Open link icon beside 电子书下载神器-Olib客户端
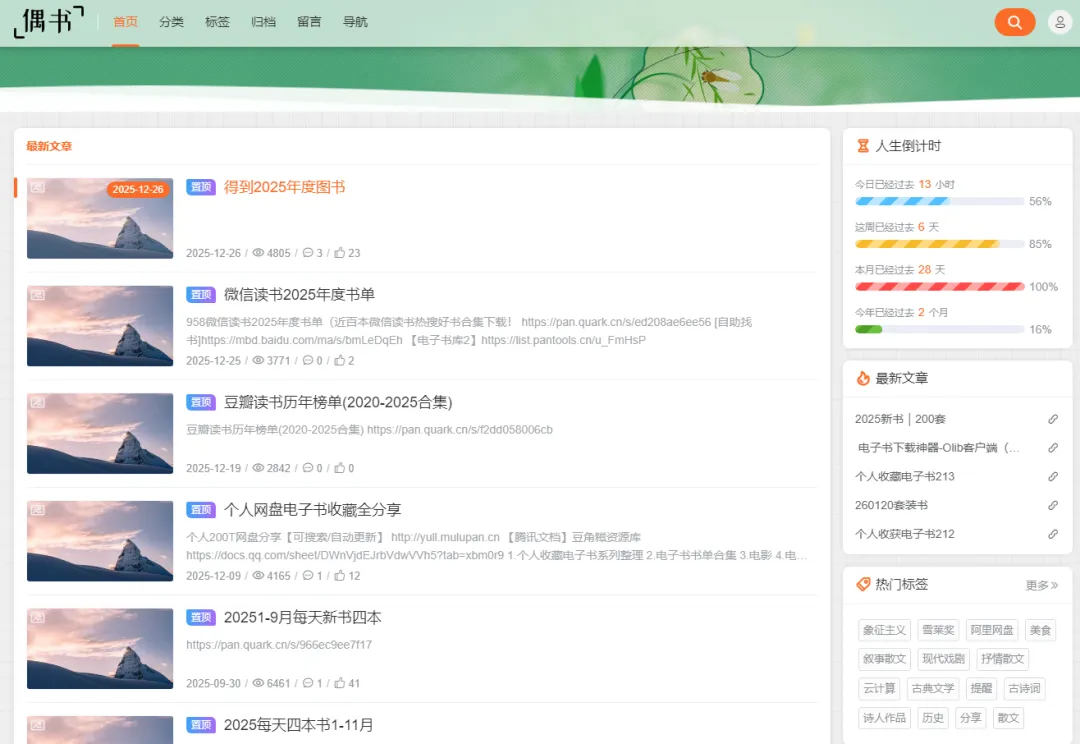This screenshot has height=744, width=1080. coord(1053,448)
